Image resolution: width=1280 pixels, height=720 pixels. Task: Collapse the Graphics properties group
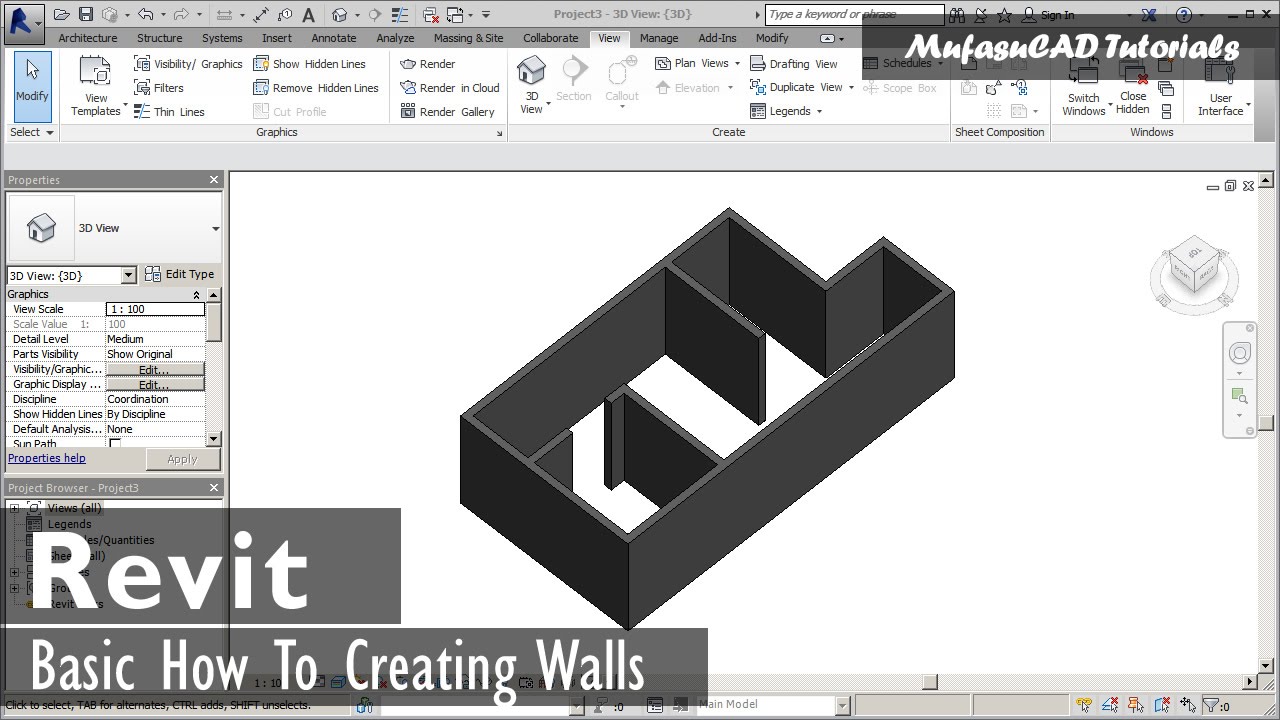coord(196,294)
